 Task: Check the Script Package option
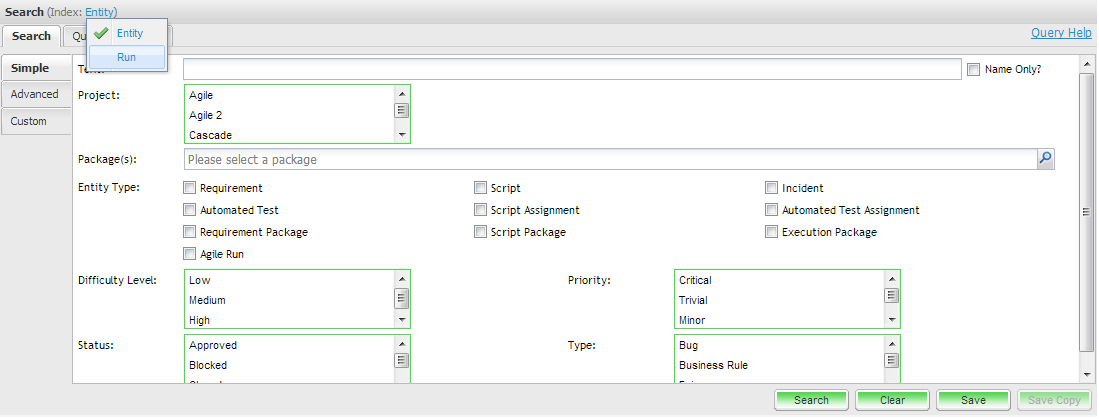(x=481, y=232)
